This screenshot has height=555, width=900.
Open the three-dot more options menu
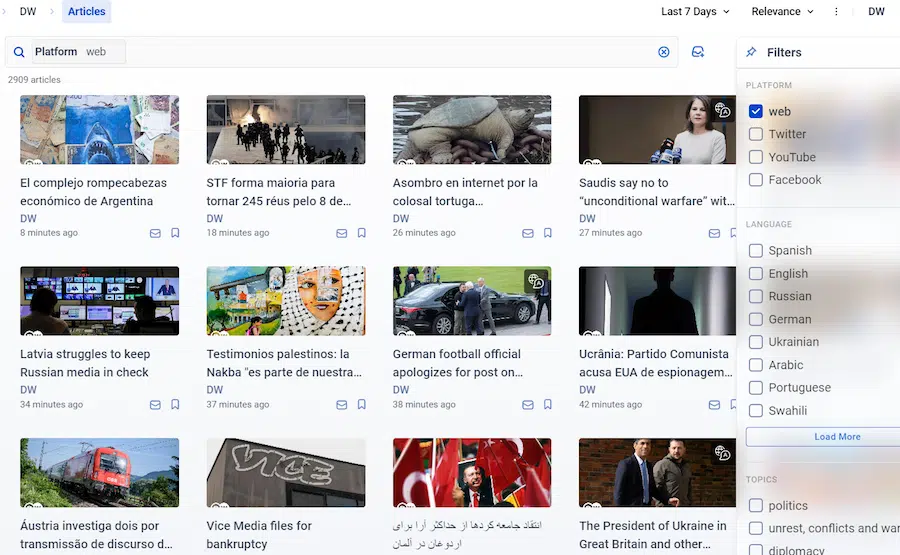click(x=836, y=11)
